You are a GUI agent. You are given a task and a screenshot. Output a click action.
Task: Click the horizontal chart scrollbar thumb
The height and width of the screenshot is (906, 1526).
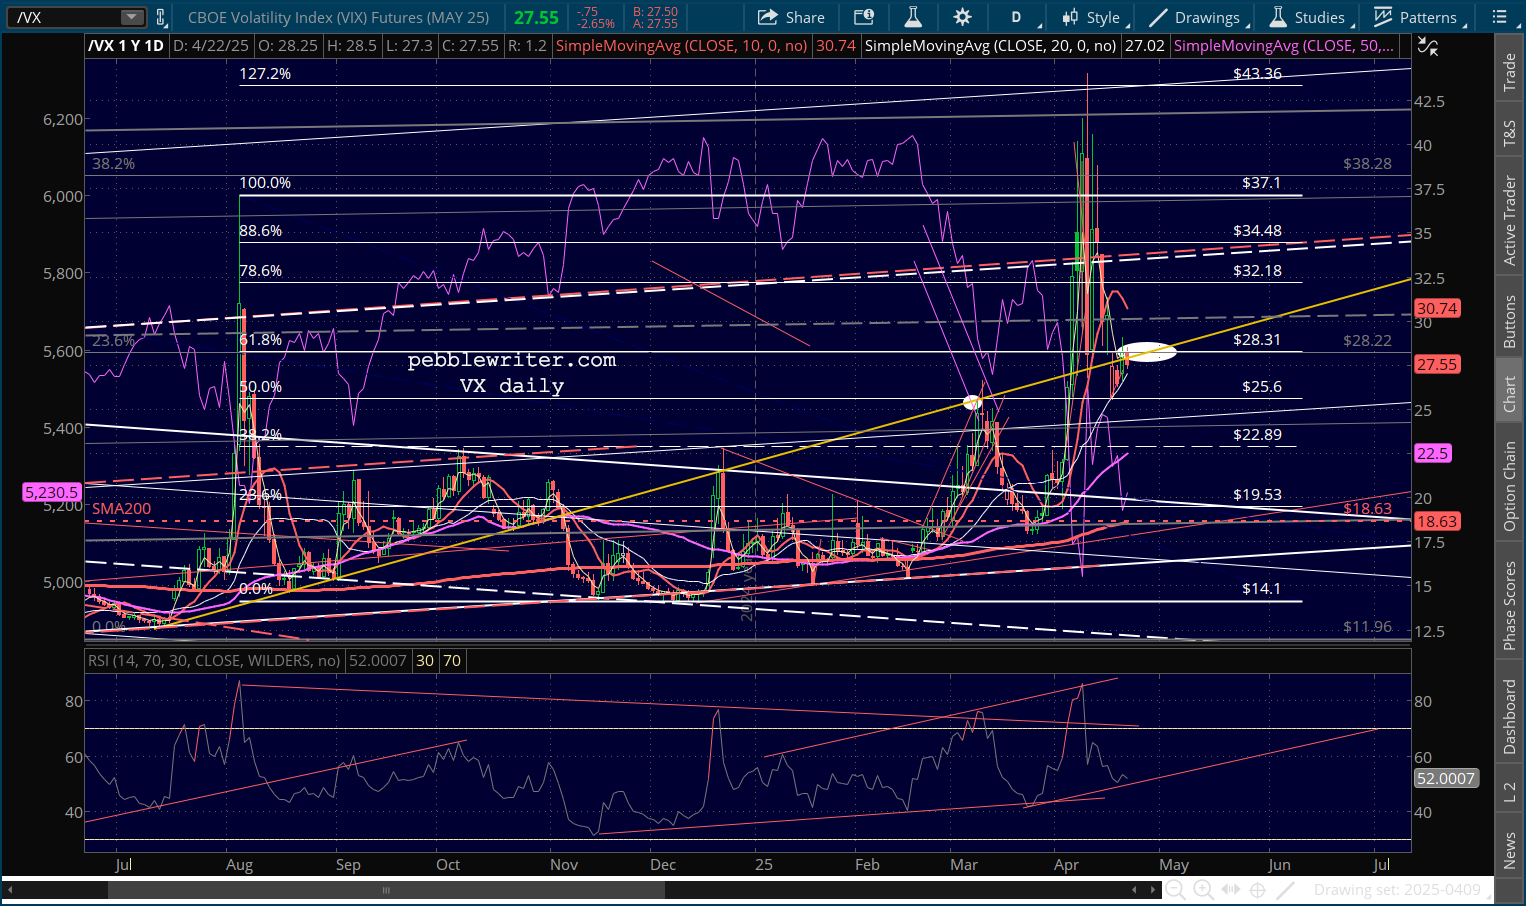click(386, 890)
